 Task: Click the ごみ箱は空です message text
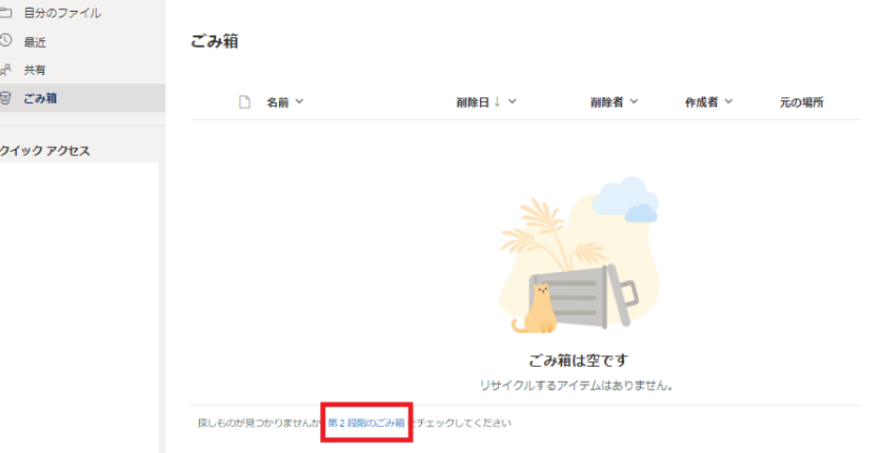(x=578, y=361)
